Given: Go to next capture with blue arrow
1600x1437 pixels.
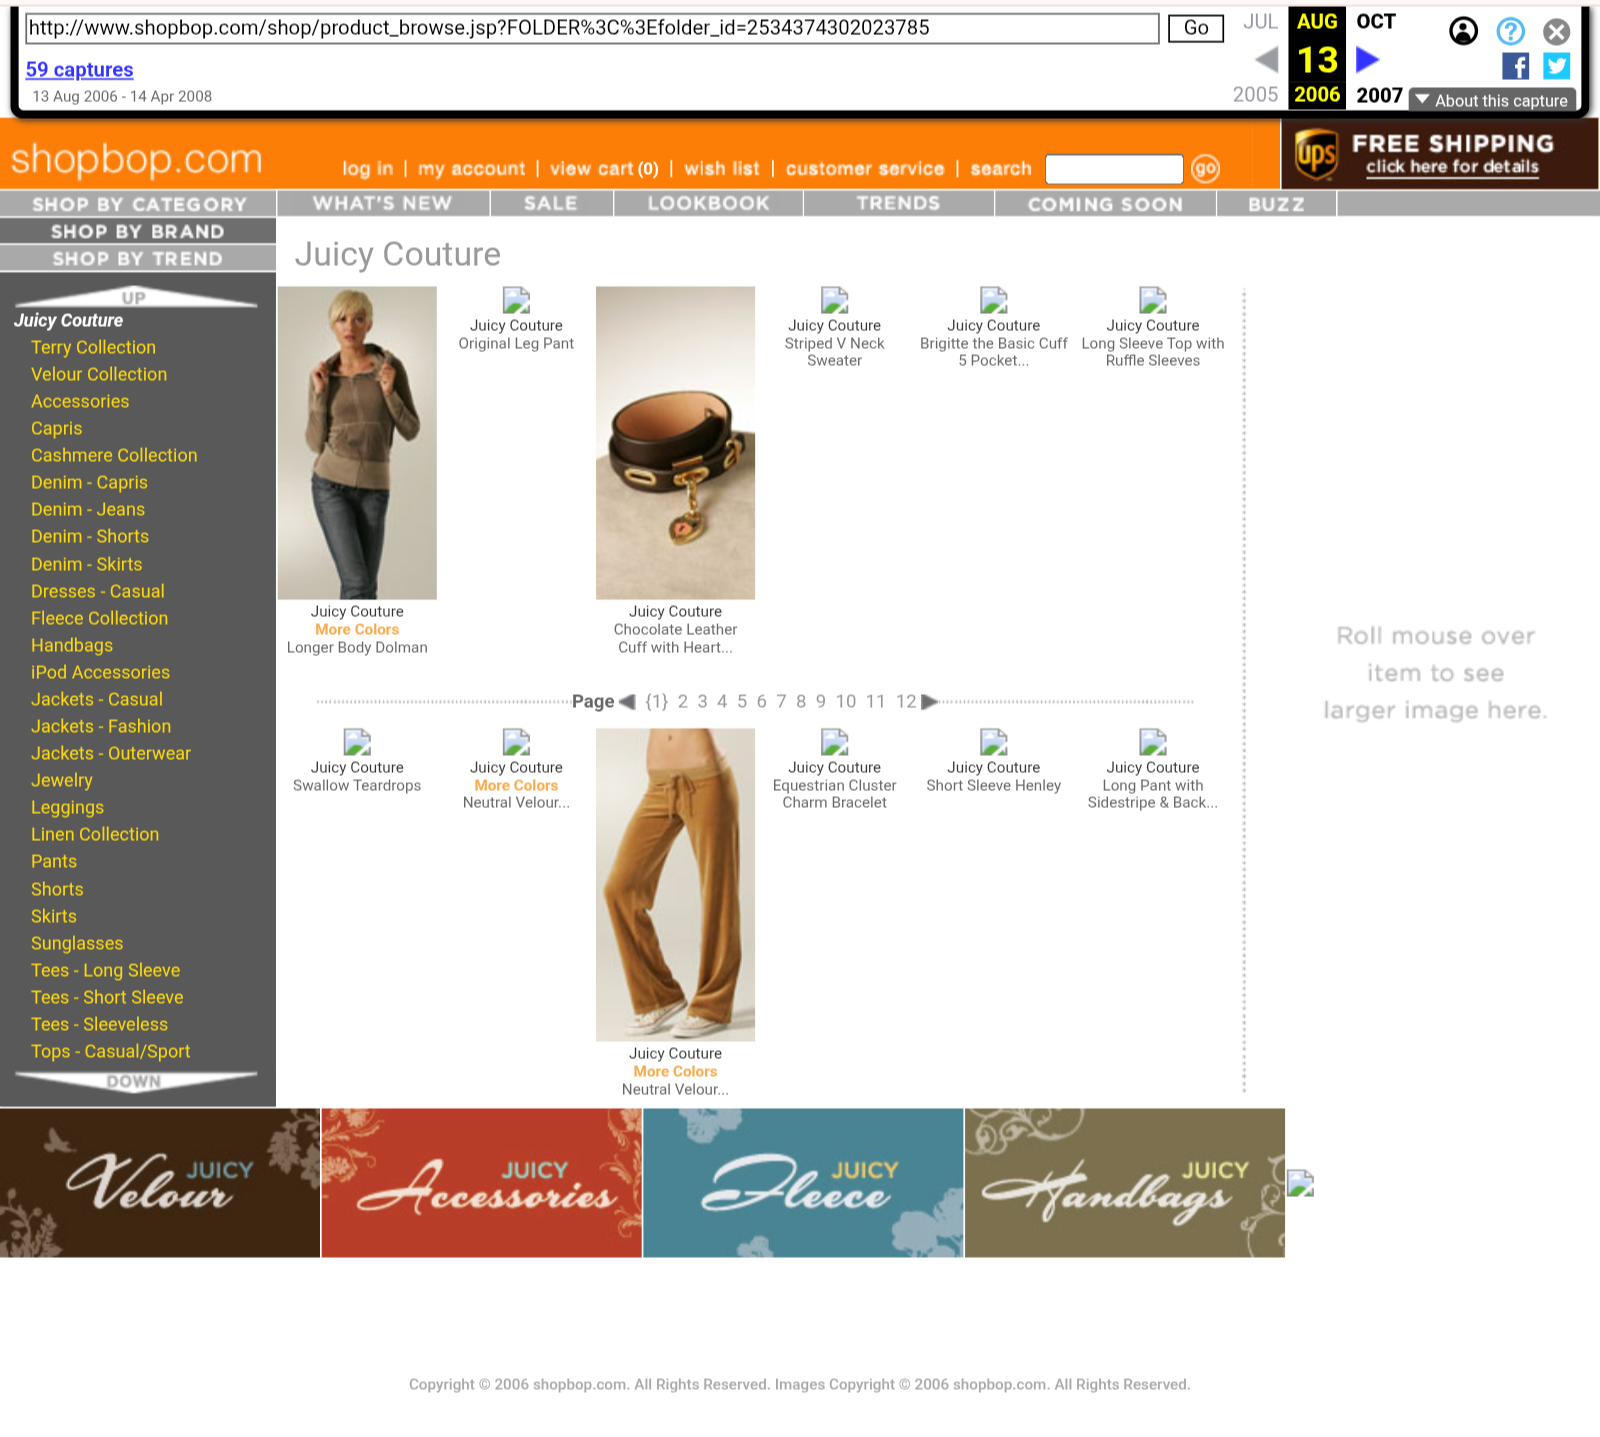Looking at the screenshot, I should [x=1367, y=61].
